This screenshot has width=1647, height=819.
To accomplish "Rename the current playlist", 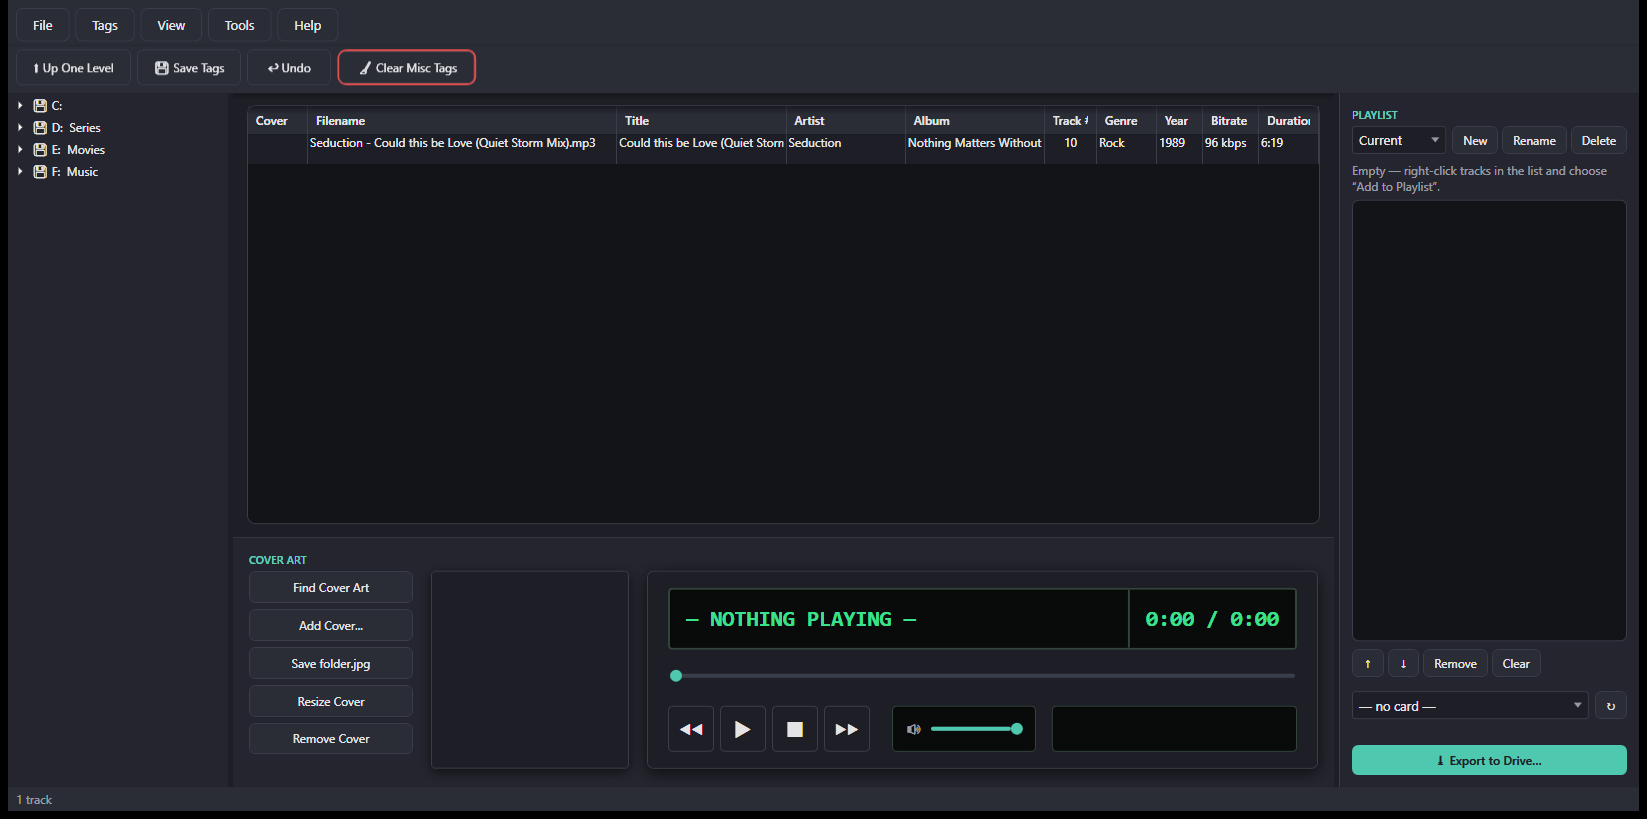I will [1534, 141].
